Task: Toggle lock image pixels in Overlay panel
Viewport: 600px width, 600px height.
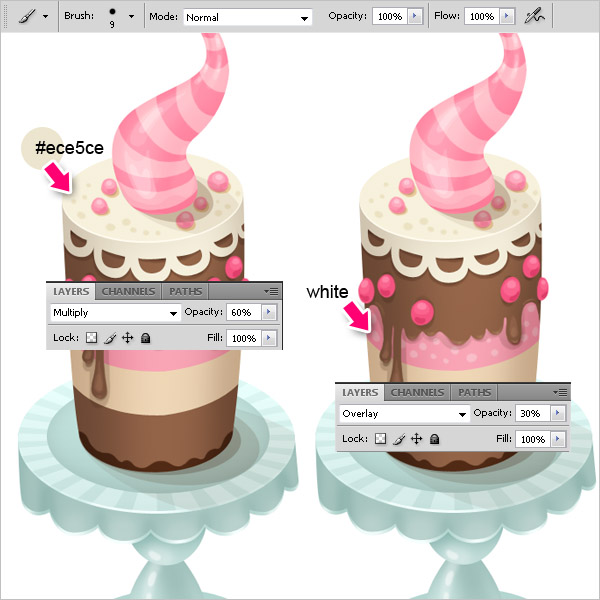Action: click(x=399, y=439)
